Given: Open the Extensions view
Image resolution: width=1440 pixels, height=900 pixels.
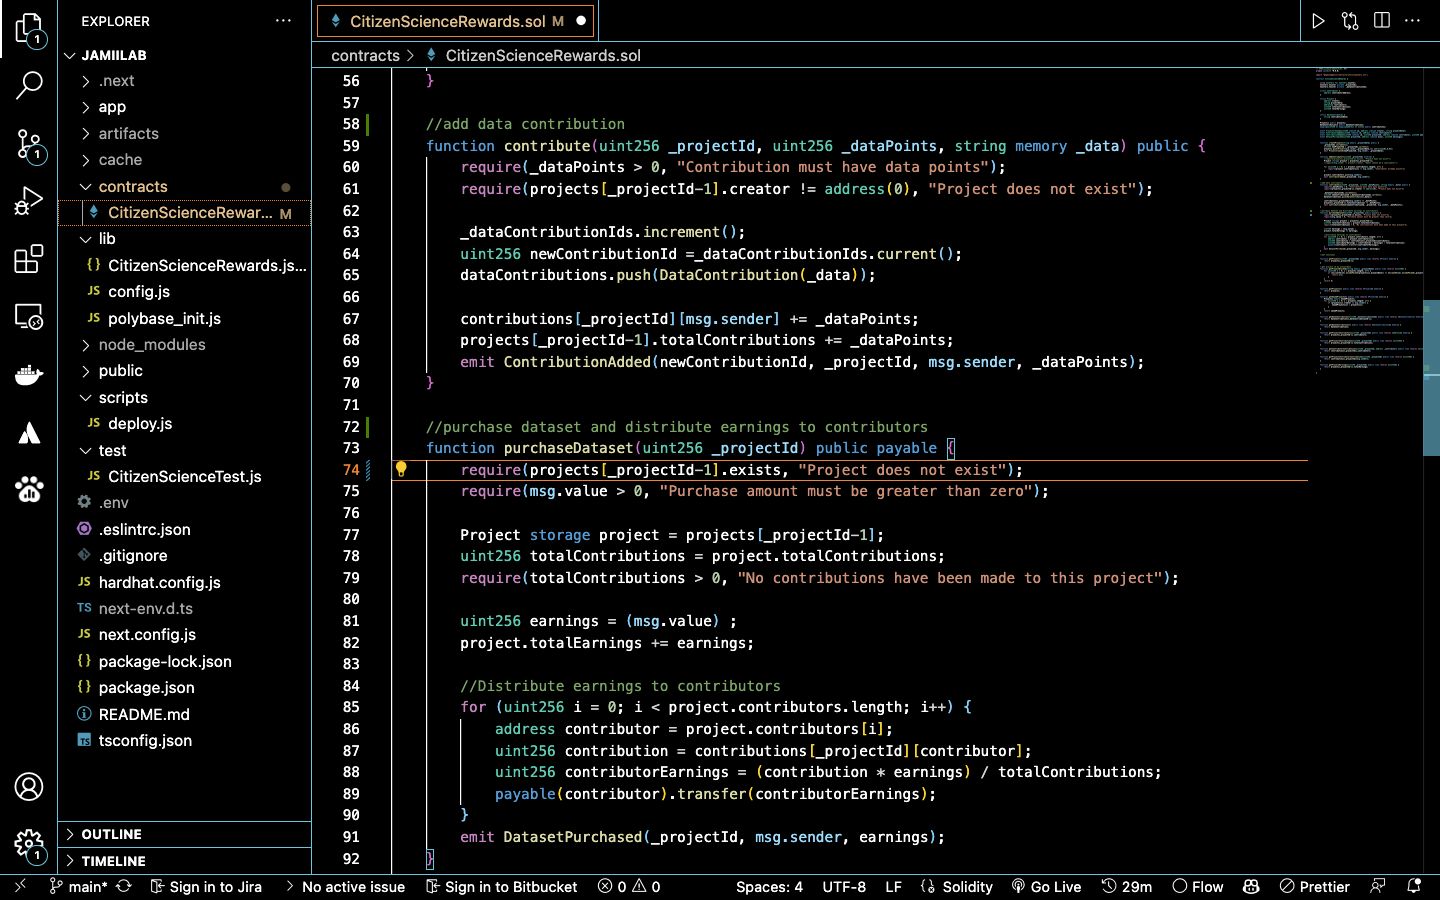Looking at the screenshot, I should click(x=29, y=259).
